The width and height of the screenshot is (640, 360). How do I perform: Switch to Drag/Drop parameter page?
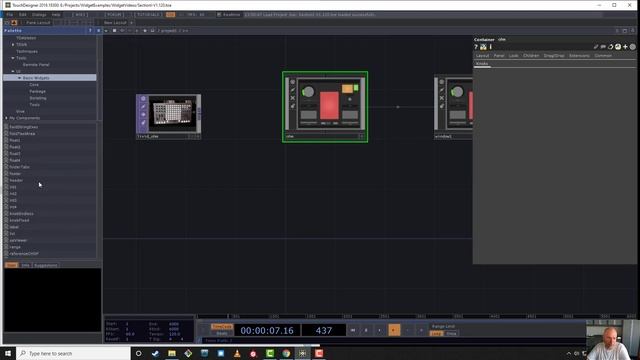[x=554, y=56]
